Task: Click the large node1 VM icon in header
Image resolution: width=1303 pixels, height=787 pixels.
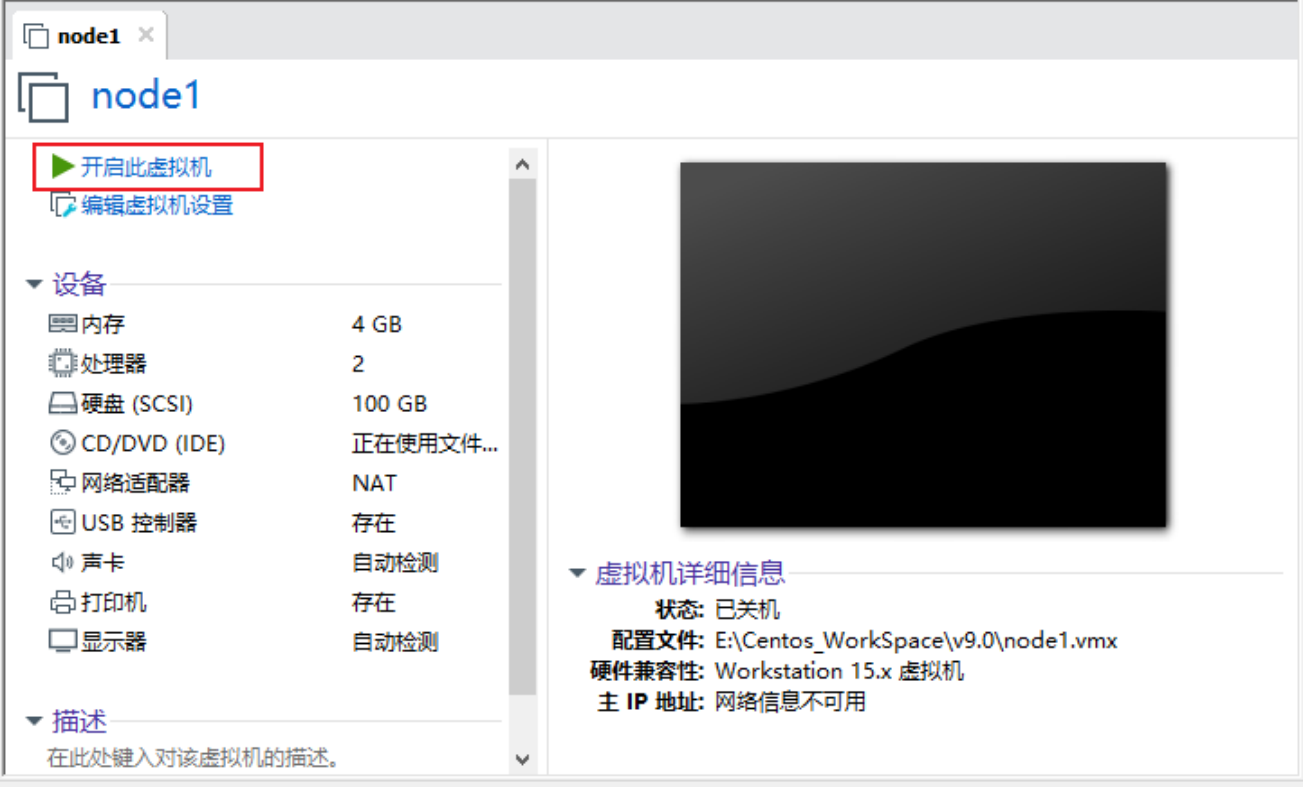Action: pos(44,97)
